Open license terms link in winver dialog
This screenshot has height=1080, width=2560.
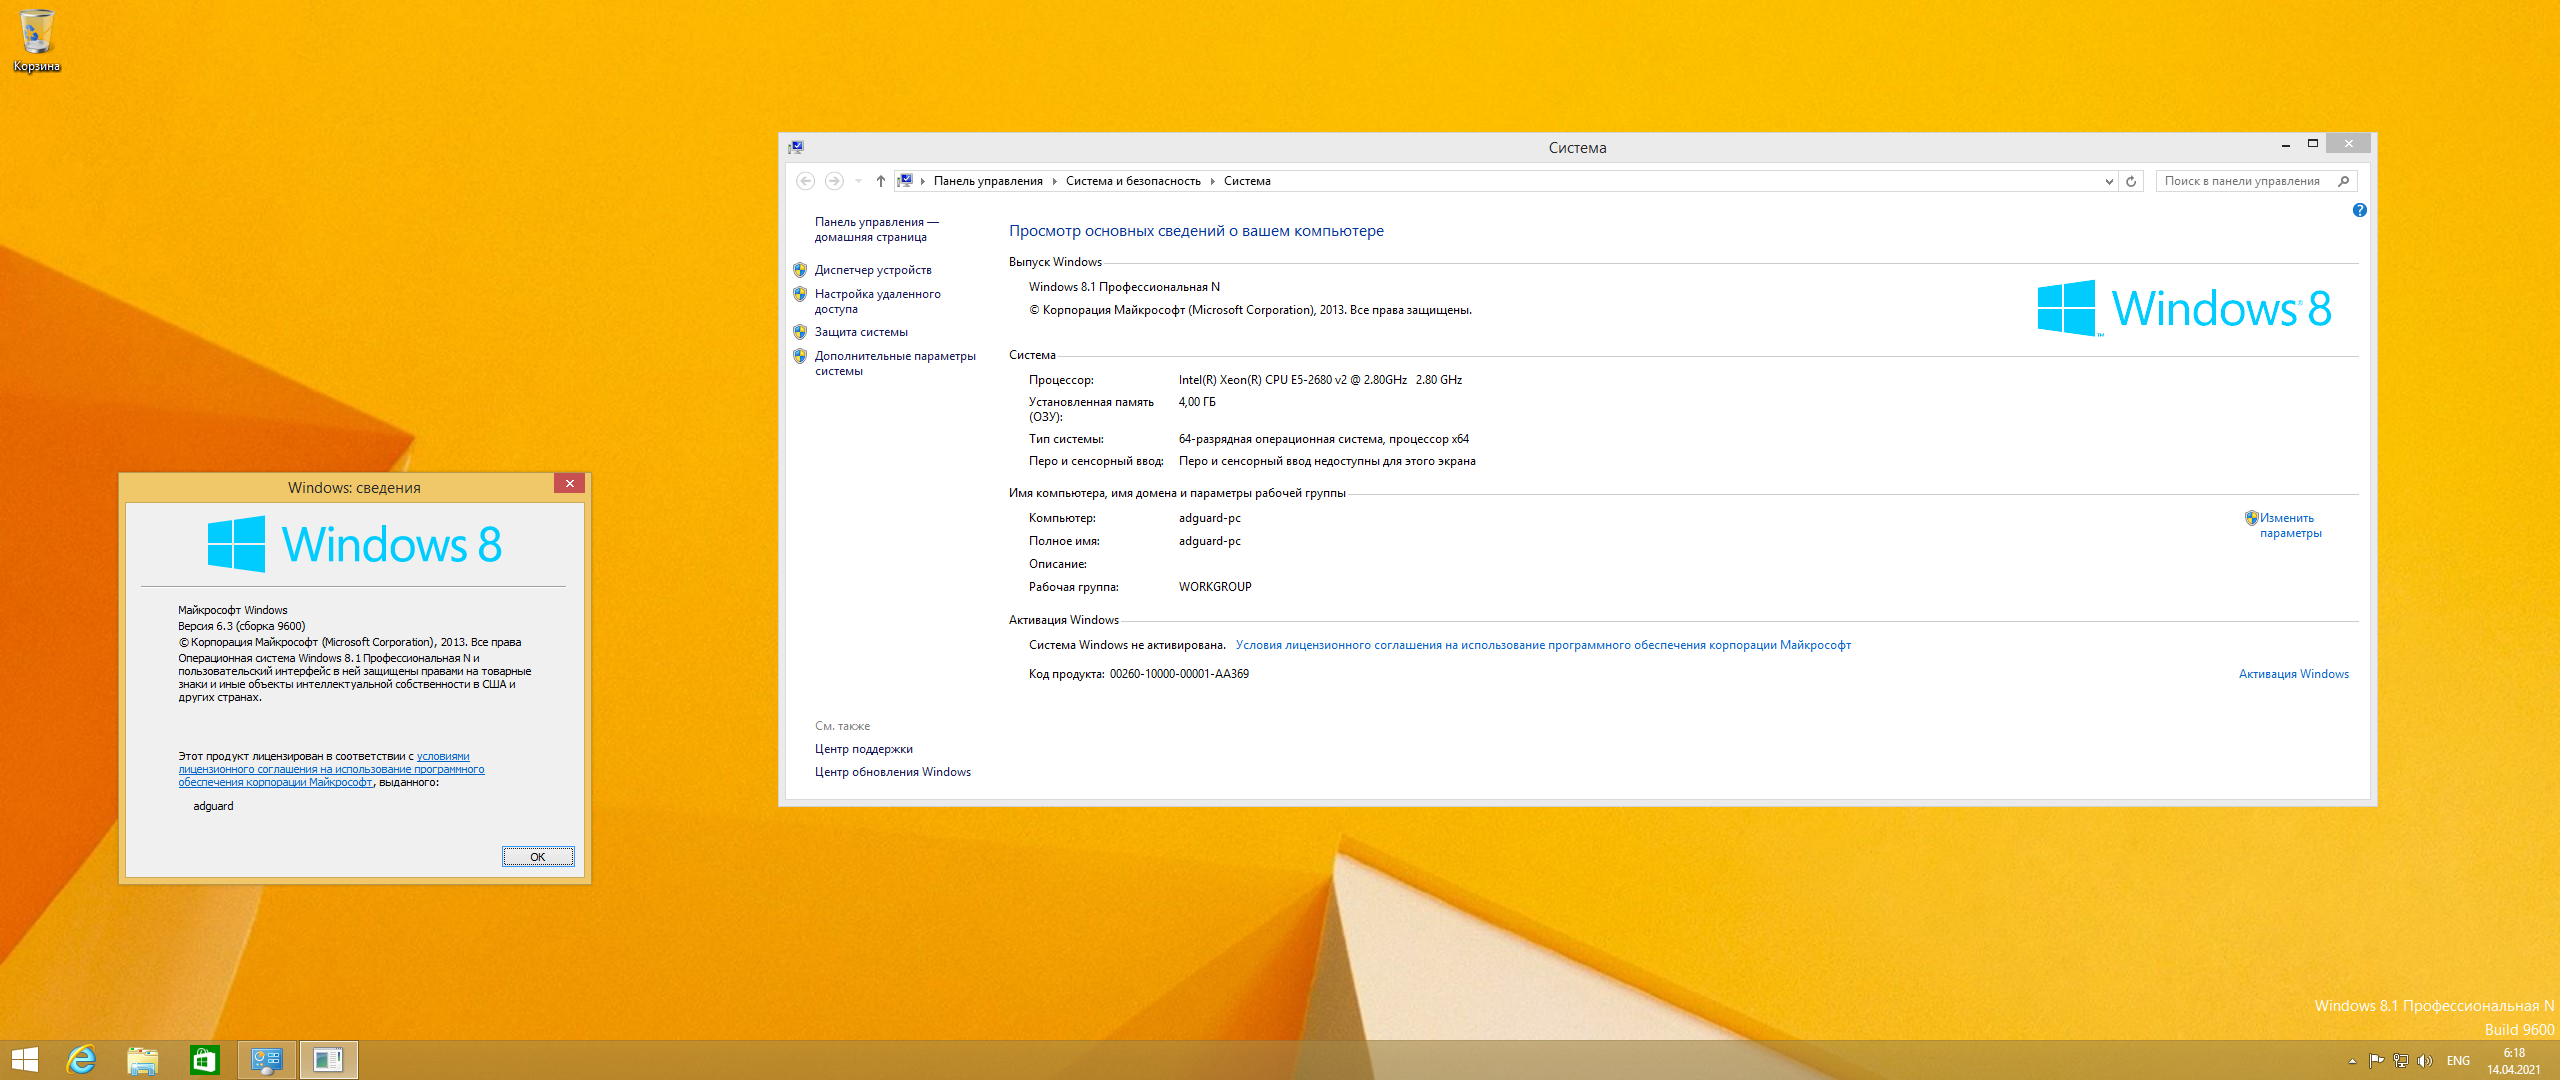pyautogui.click(x=331, y=769)
